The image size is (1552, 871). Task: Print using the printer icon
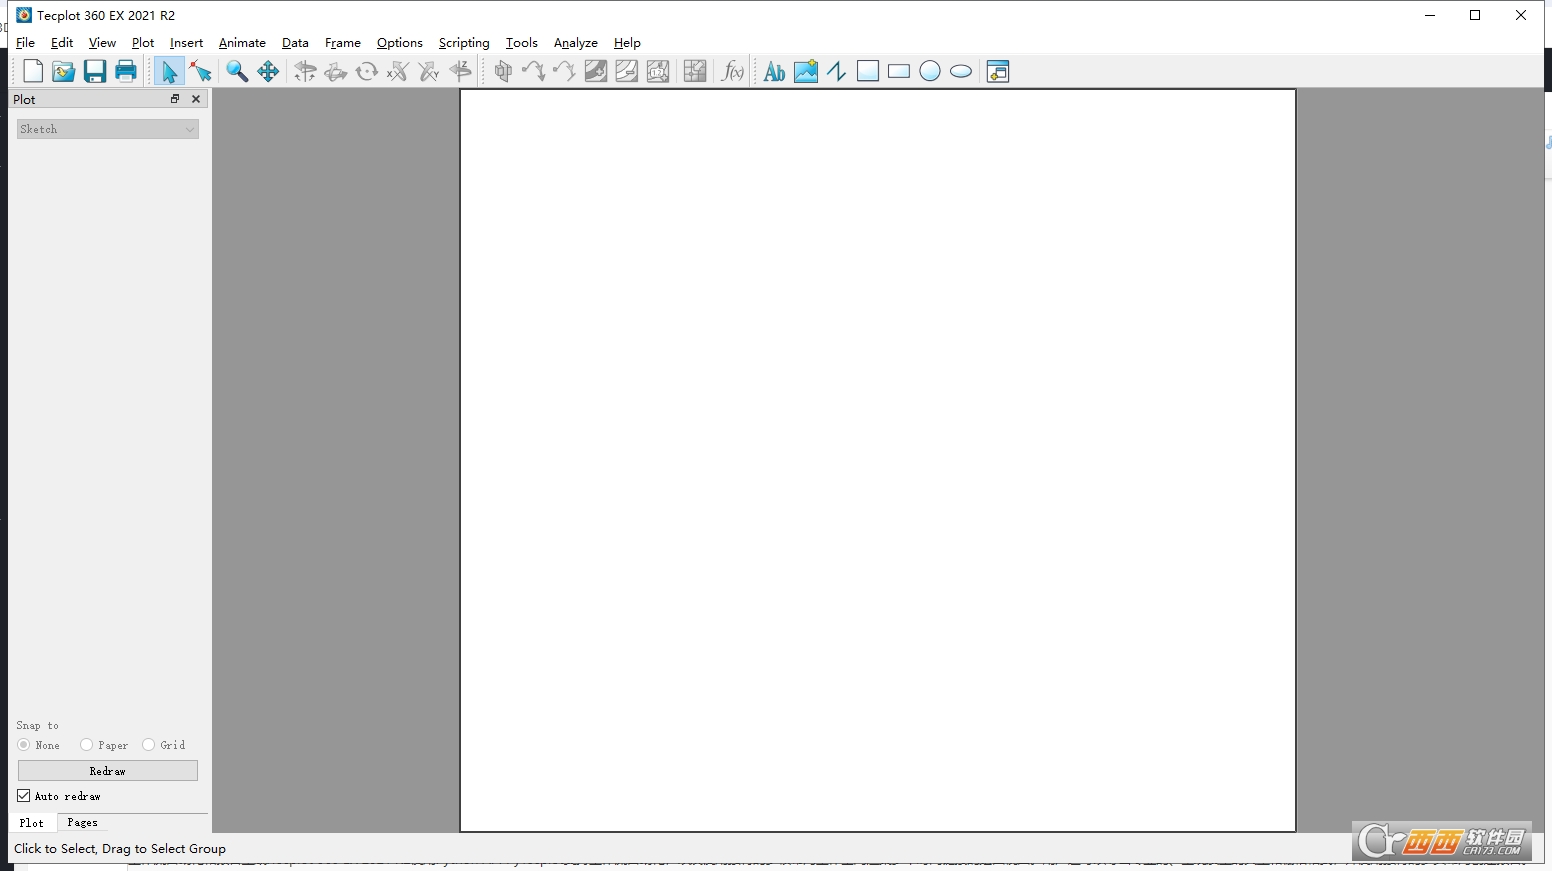click(x=126, y=71)
